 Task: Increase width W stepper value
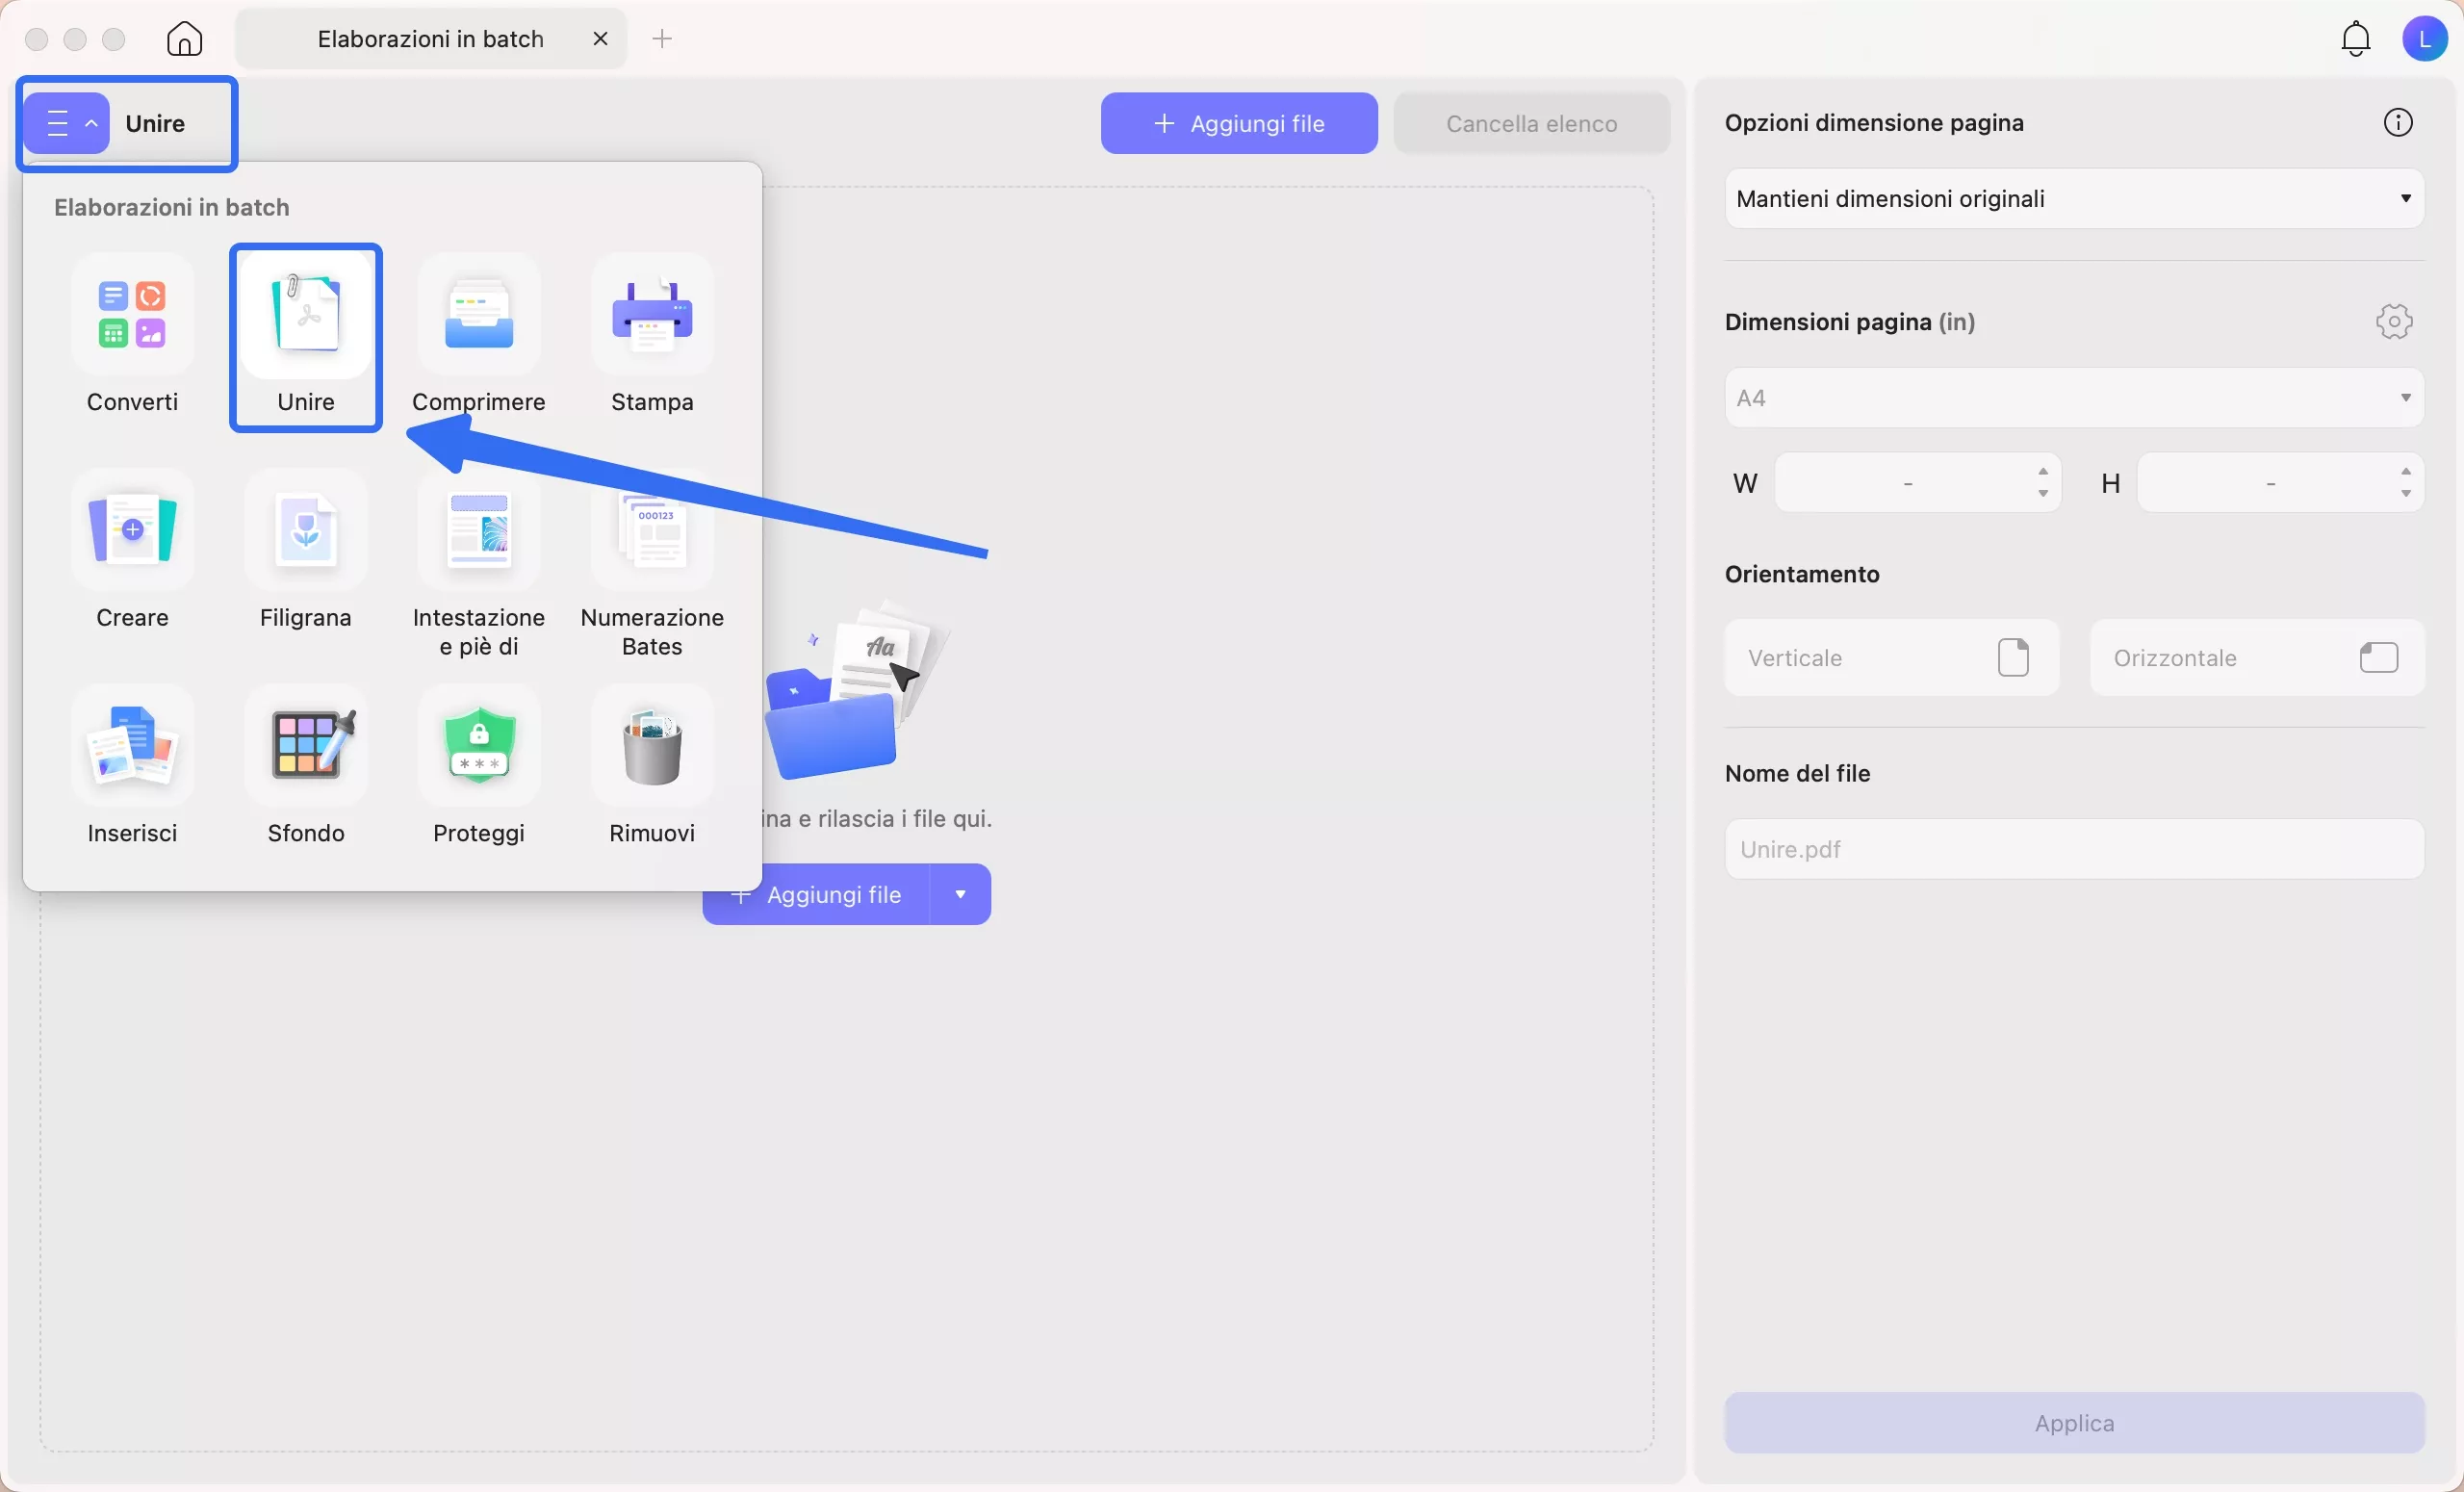[x=2043, y=471]
